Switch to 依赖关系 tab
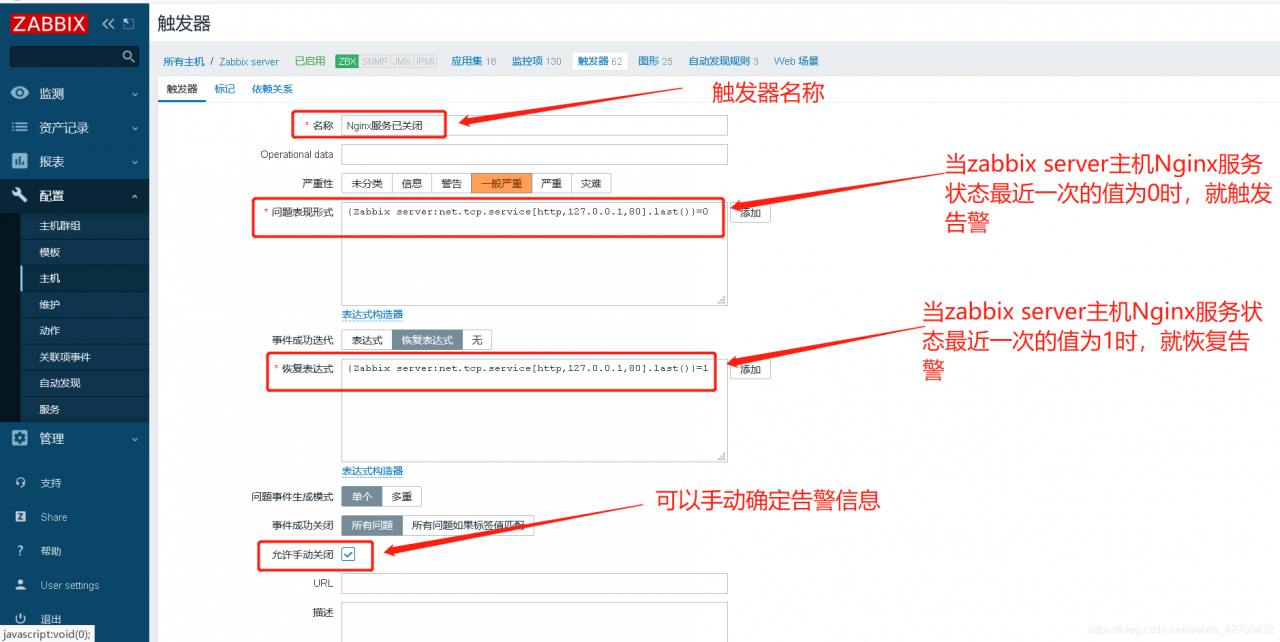Viewport: 1280px width, 642px height. (x=272, y=89)
